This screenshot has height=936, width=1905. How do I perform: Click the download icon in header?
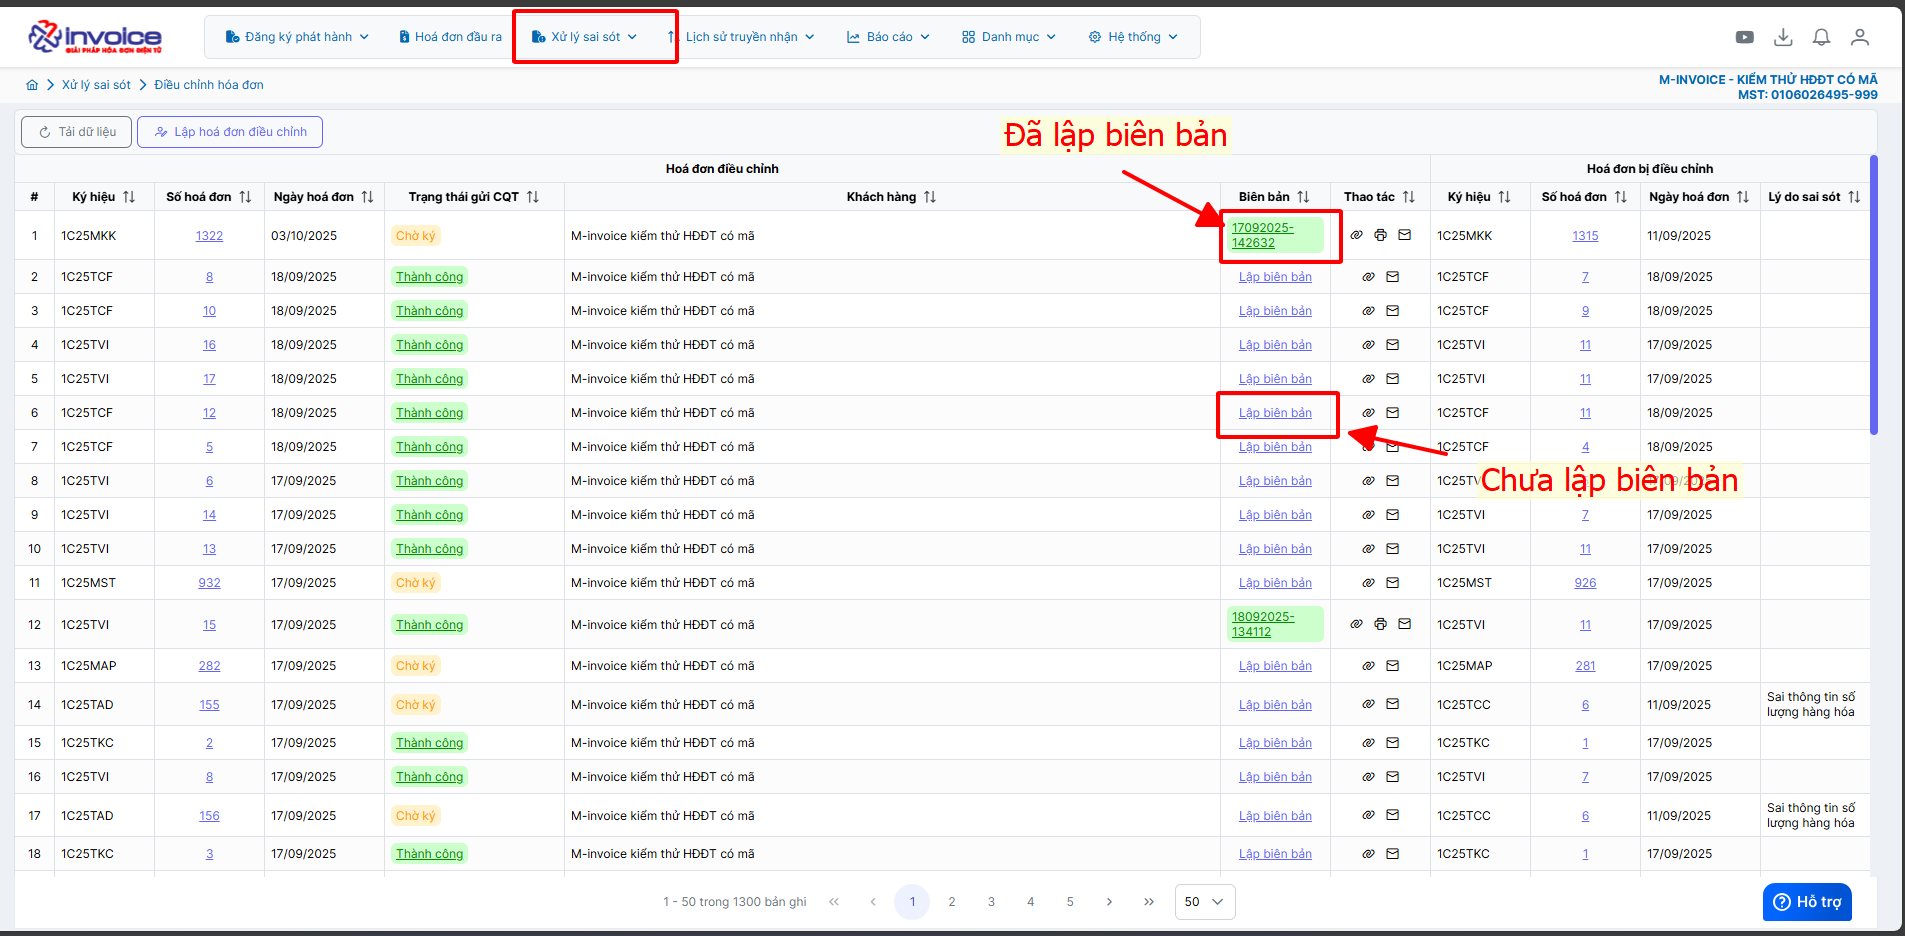tap(1783, 37)
